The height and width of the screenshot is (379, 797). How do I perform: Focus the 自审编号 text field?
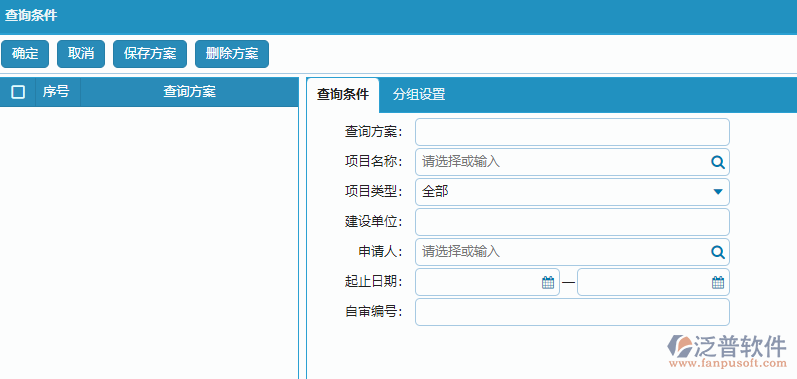point(572,312)
